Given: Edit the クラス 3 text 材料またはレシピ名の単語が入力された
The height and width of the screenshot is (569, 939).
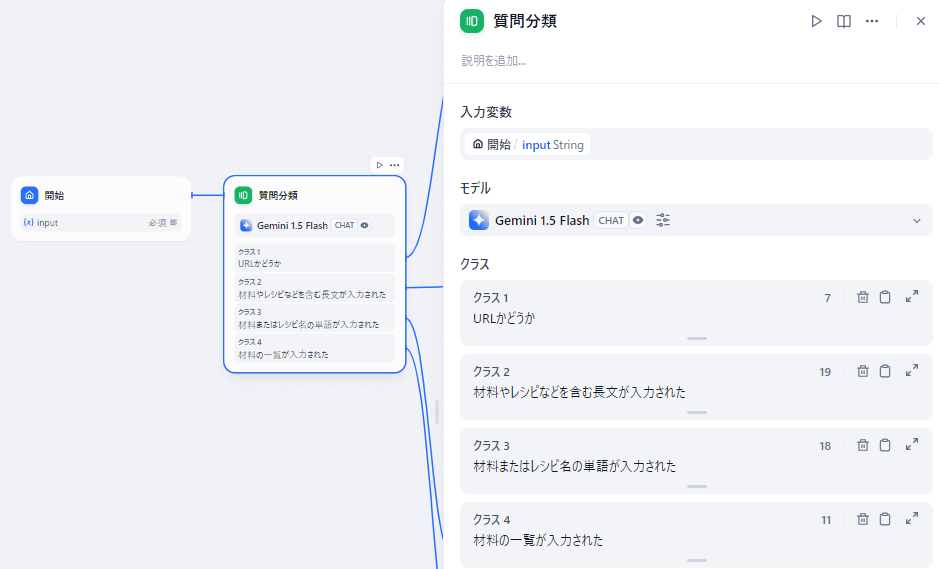Looking at the screenshot, I should 574,466.
